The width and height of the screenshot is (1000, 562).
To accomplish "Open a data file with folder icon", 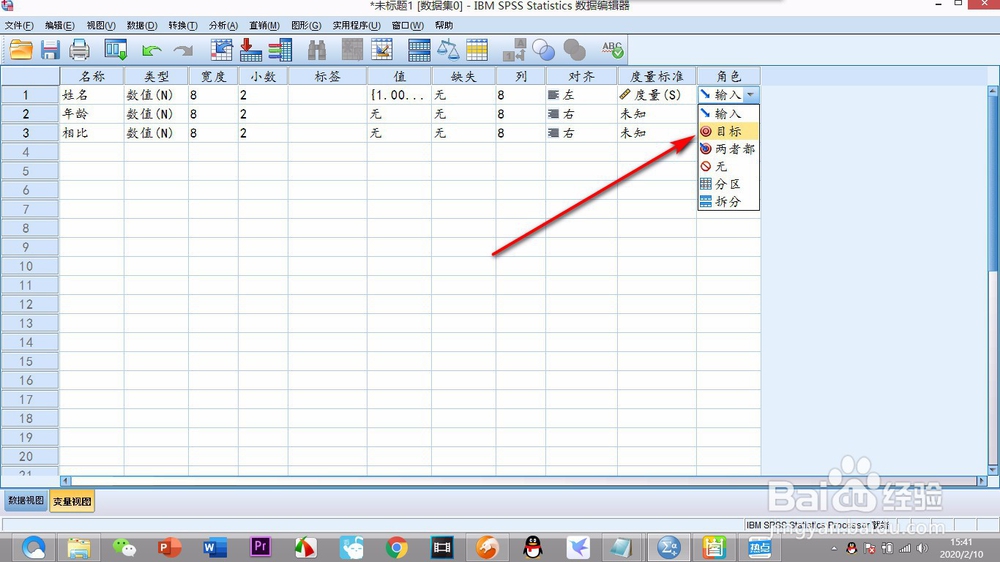I will (21, 50).
